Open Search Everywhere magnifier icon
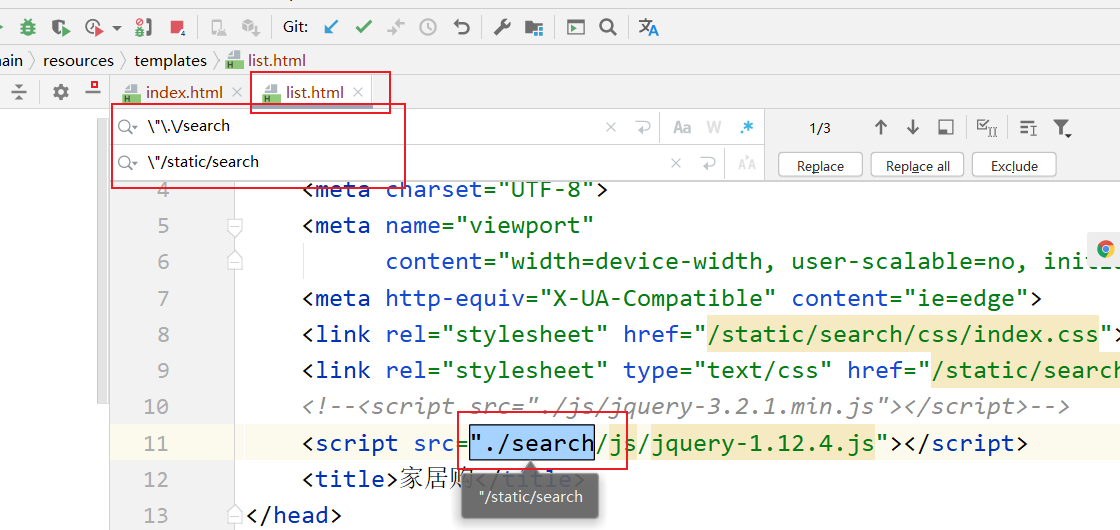The image size is (1120, 530). click(607, 27)
